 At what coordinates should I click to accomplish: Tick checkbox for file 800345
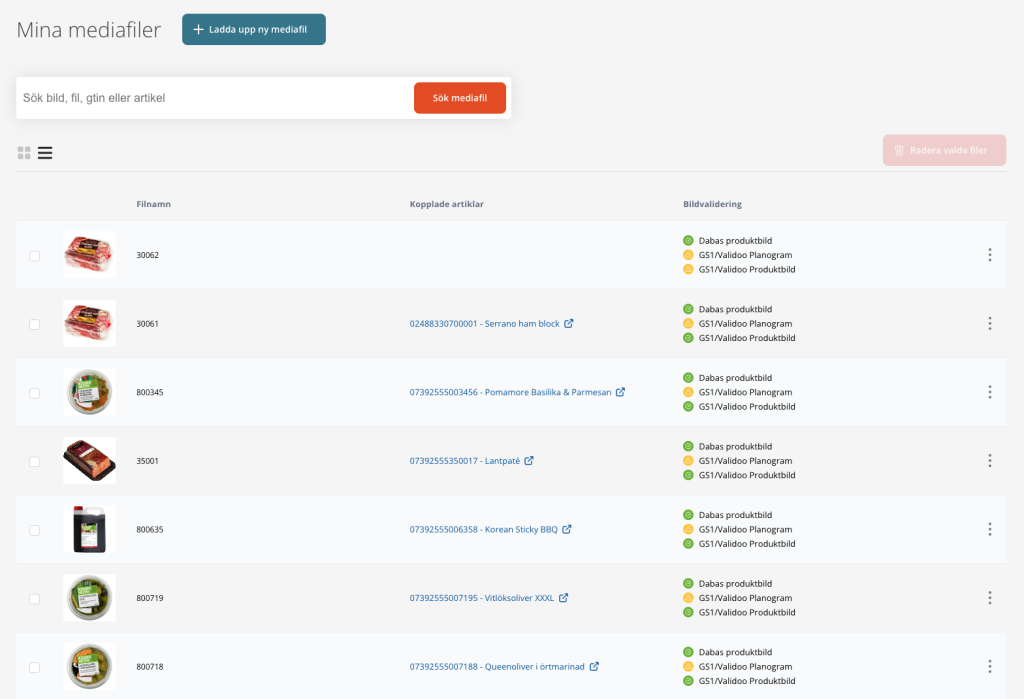[35, 393]
